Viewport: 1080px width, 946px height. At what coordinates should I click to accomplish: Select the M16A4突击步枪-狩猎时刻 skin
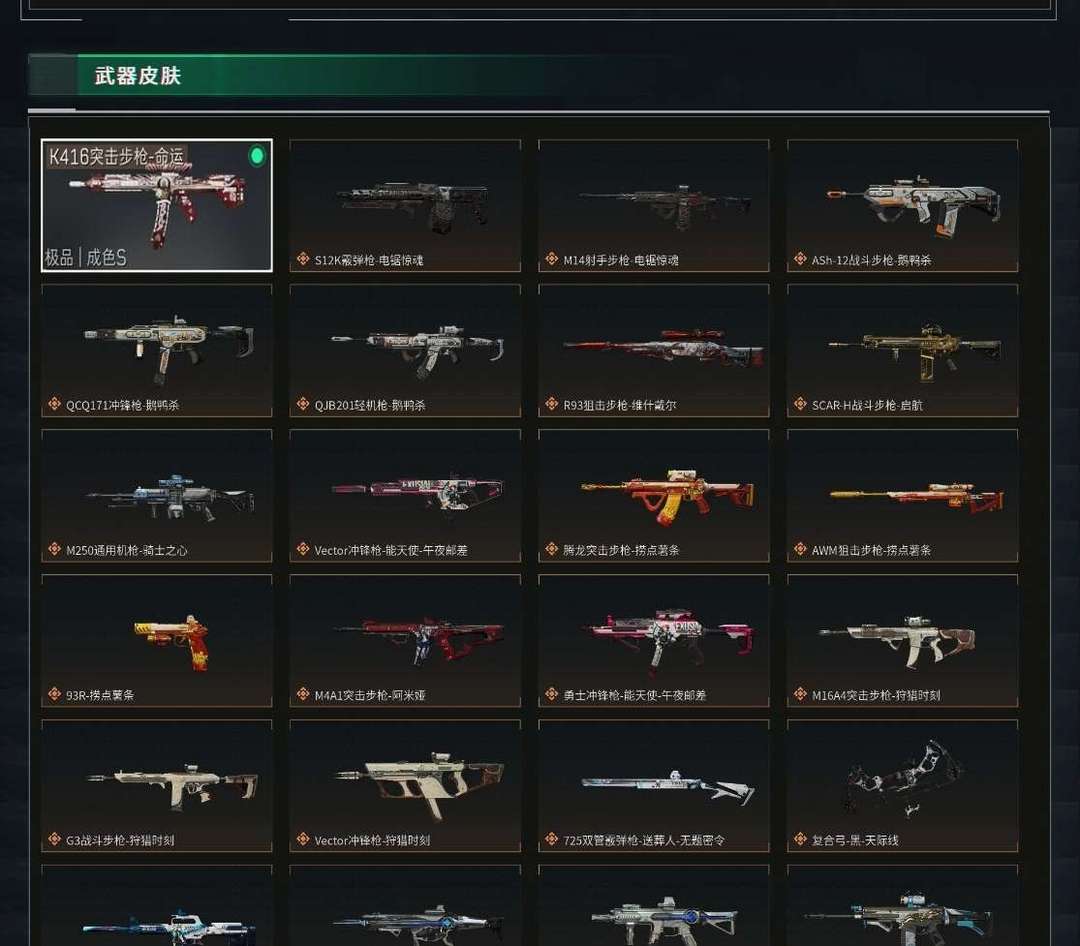point(902,641)
